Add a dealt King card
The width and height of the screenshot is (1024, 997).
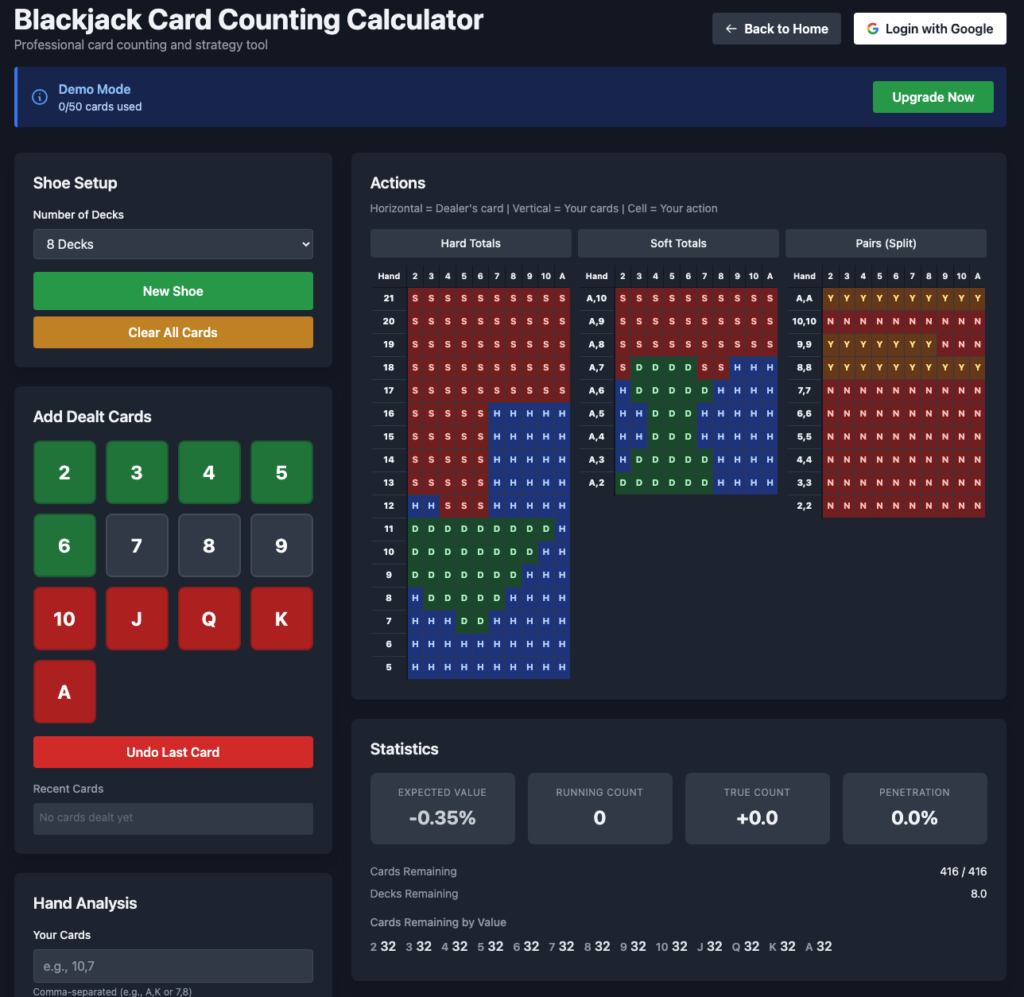pos(281,618)
